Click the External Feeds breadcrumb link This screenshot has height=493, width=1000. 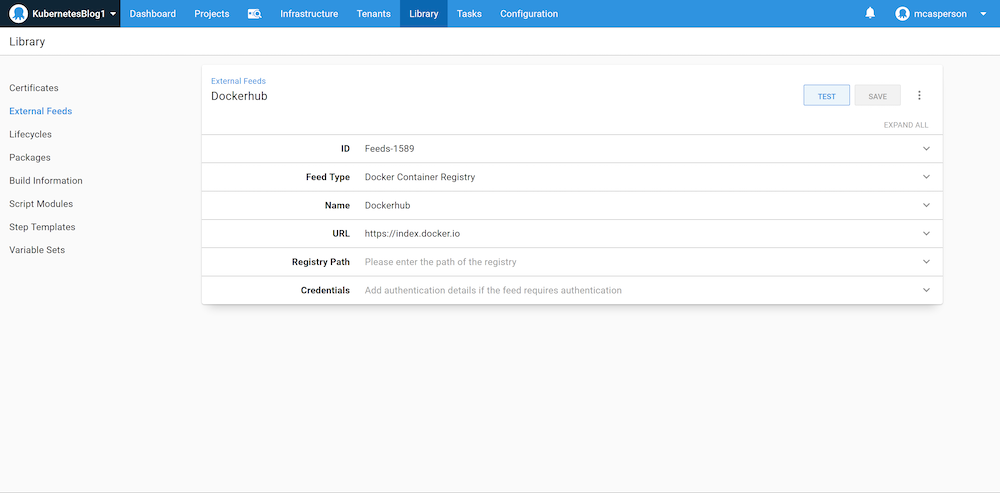238,81
